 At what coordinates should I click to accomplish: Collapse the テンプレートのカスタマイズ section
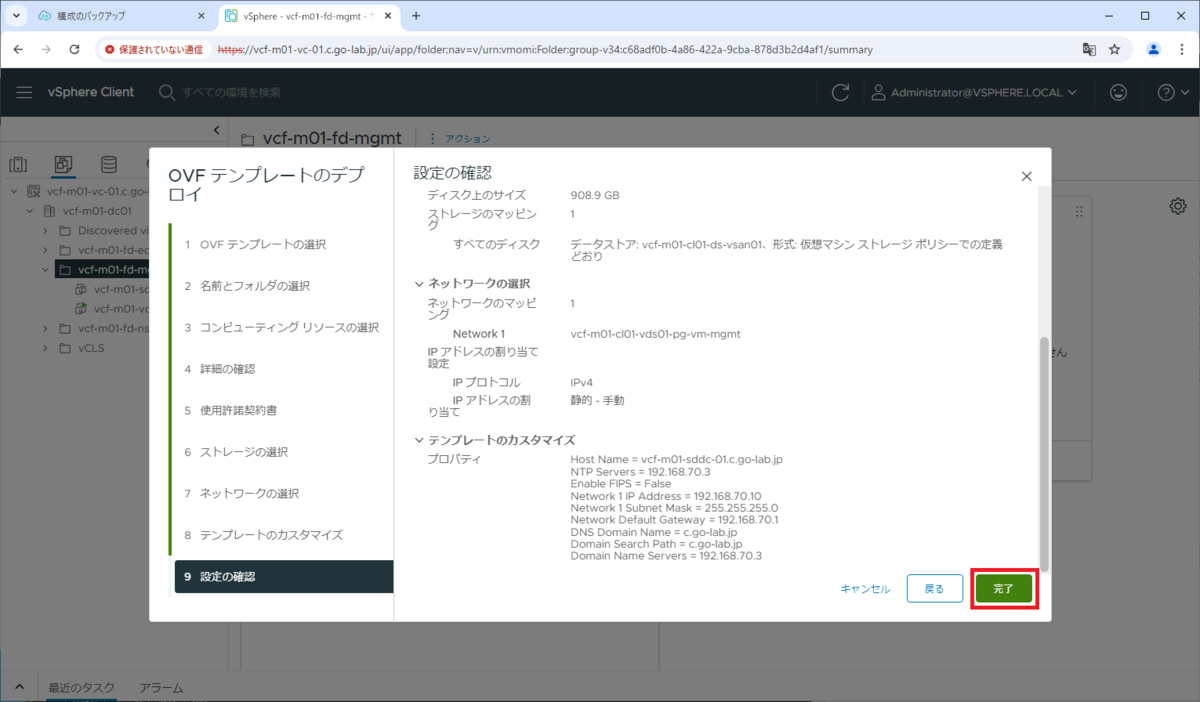point(420,440)
